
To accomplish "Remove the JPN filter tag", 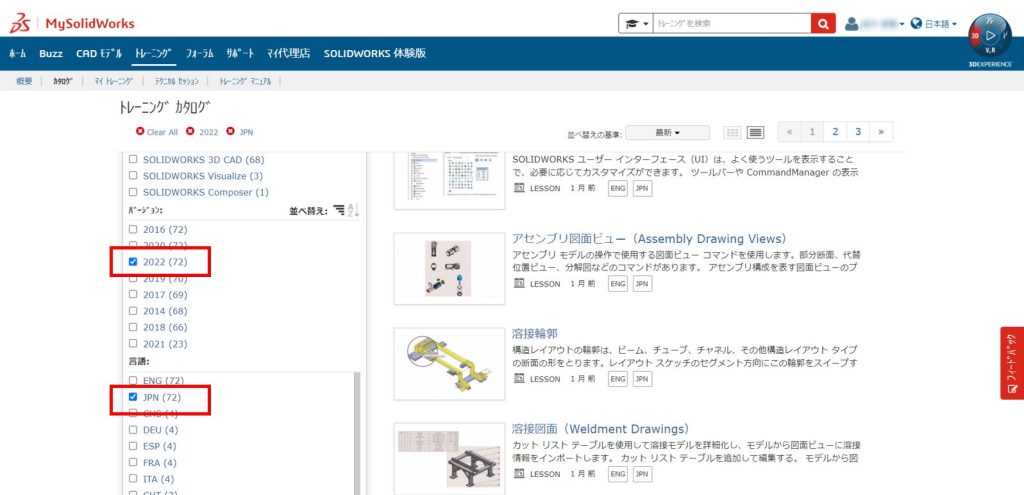I will [231, 131].
